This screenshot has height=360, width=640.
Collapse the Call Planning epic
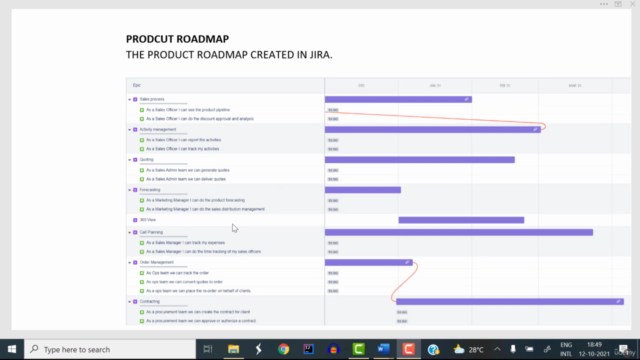[130, 232]
